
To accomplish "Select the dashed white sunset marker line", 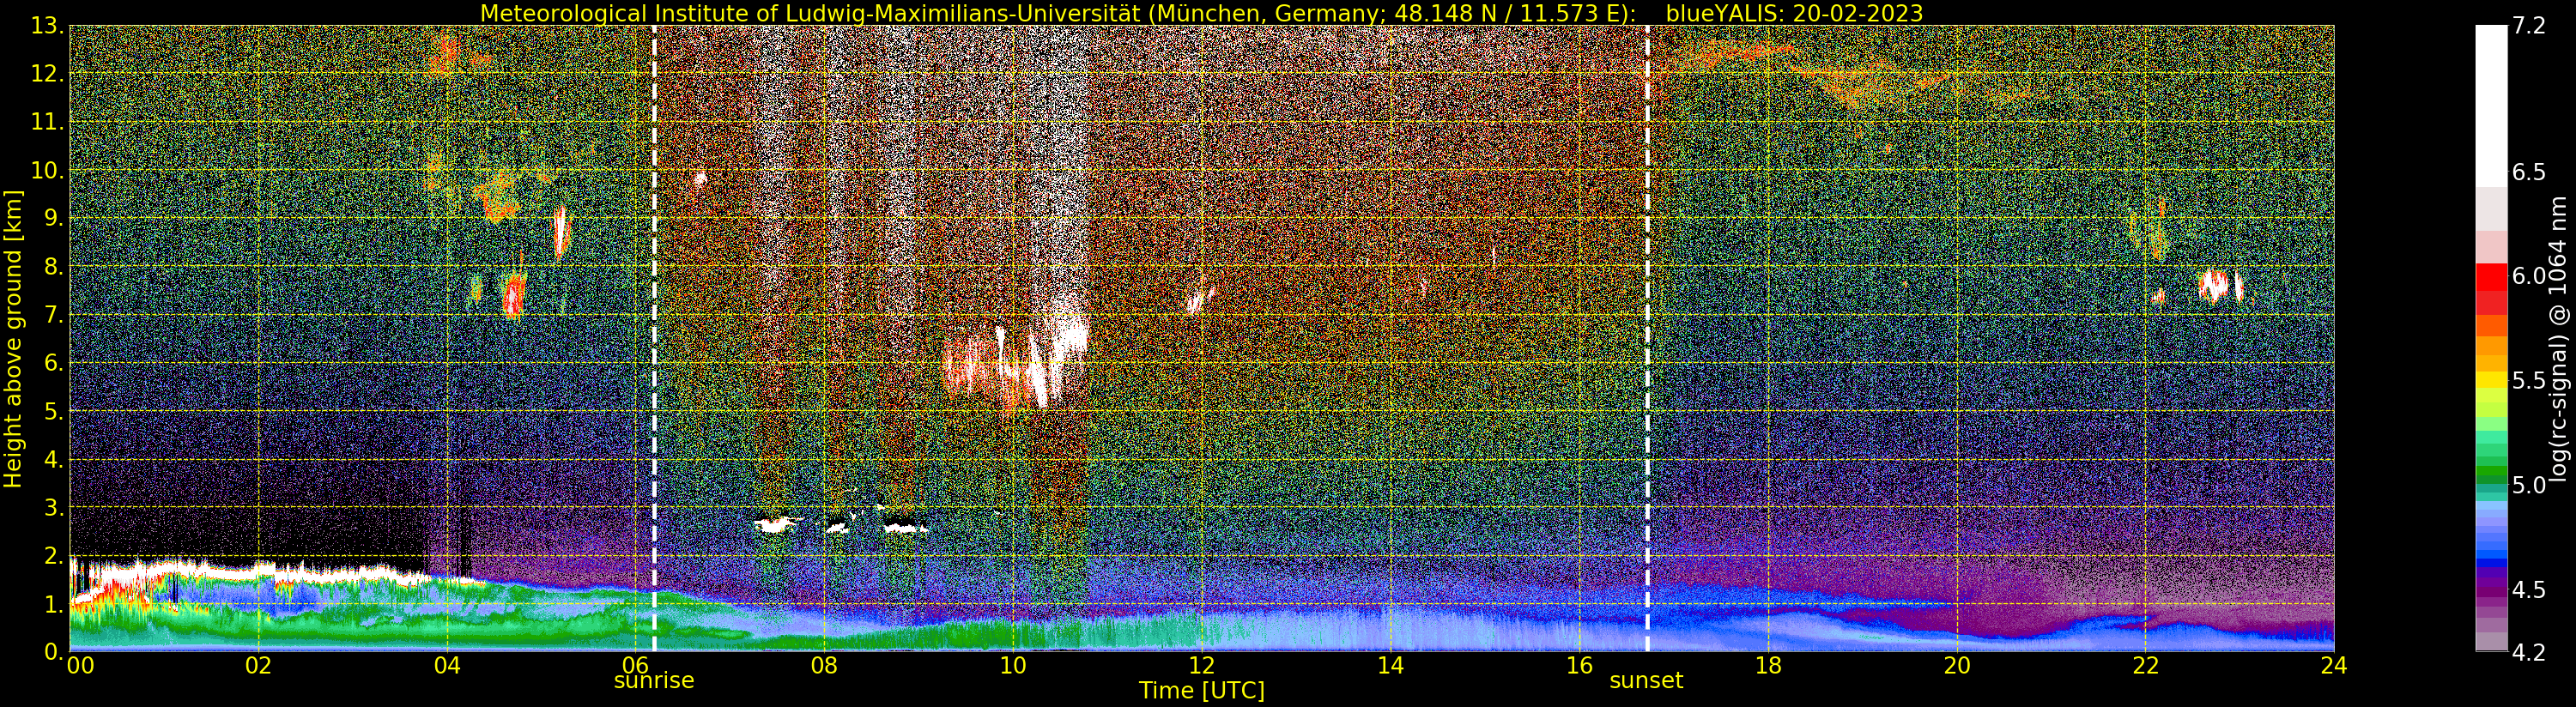I will click(x=1647, y=338).
